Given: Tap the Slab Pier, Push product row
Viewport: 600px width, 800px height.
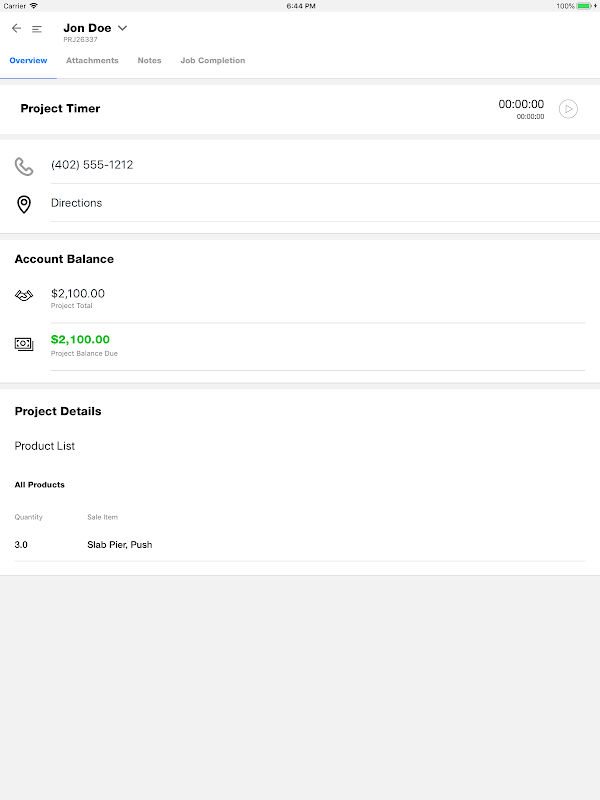Looking at the screenshot, I should coord(120,545).
